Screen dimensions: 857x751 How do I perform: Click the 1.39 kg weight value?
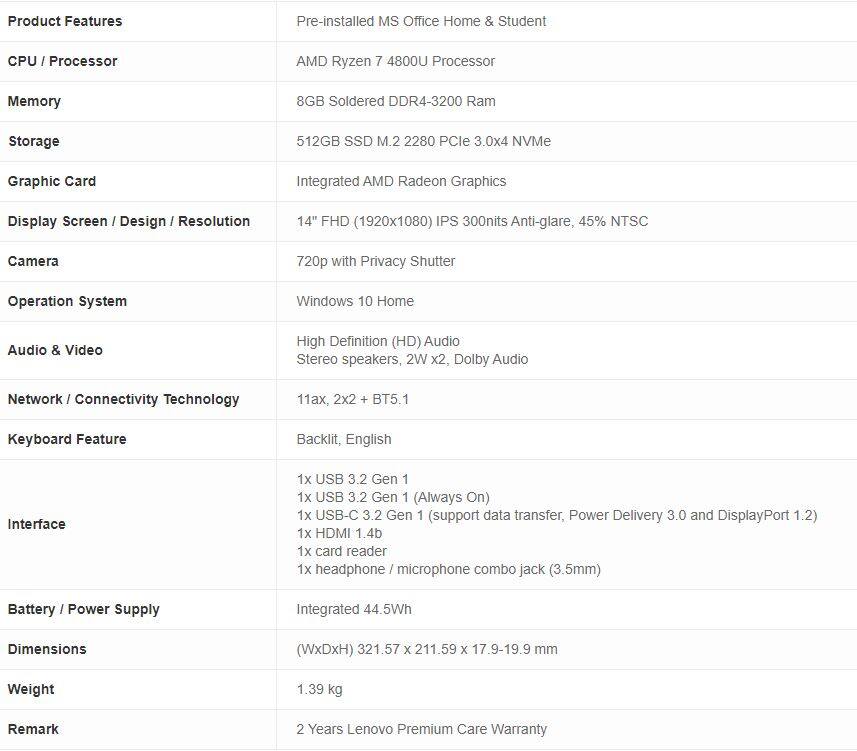pyautogui.click(x=319, y=689)
